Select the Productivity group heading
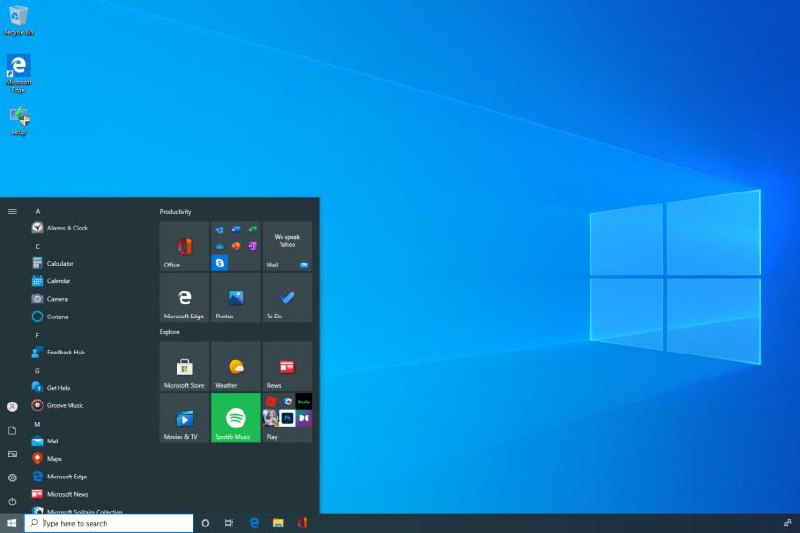Screen dimensions: 800x533 click(x=176, y=212)
